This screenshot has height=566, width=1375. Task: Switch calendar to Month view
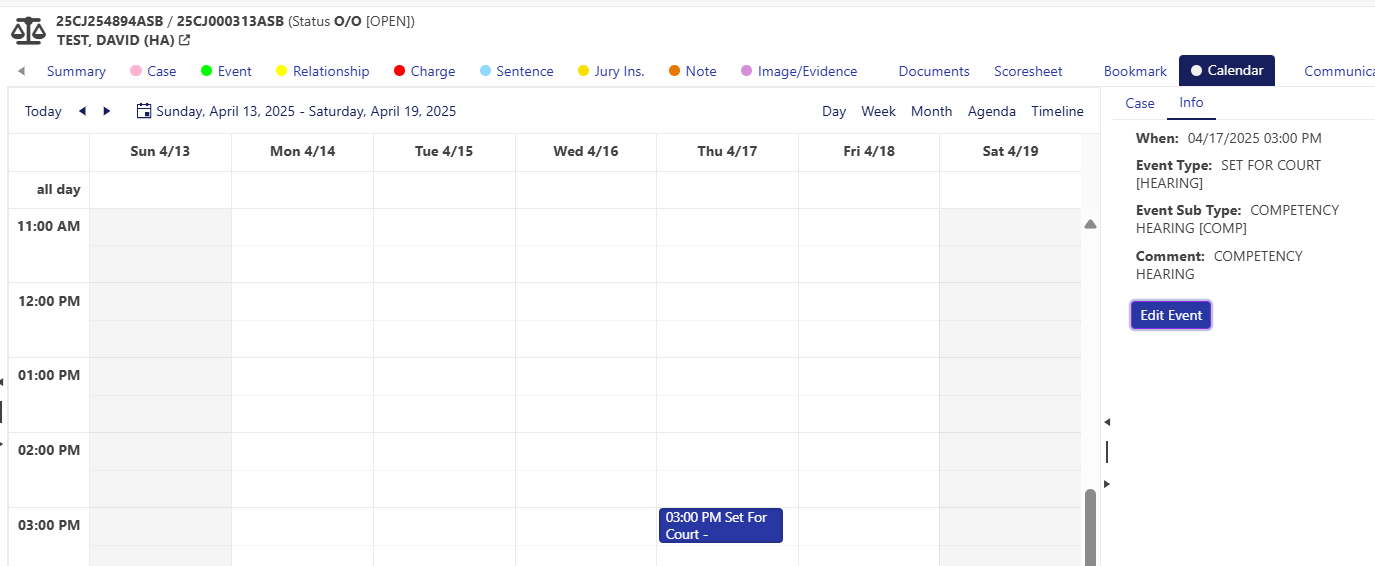[x=931, y=111]
